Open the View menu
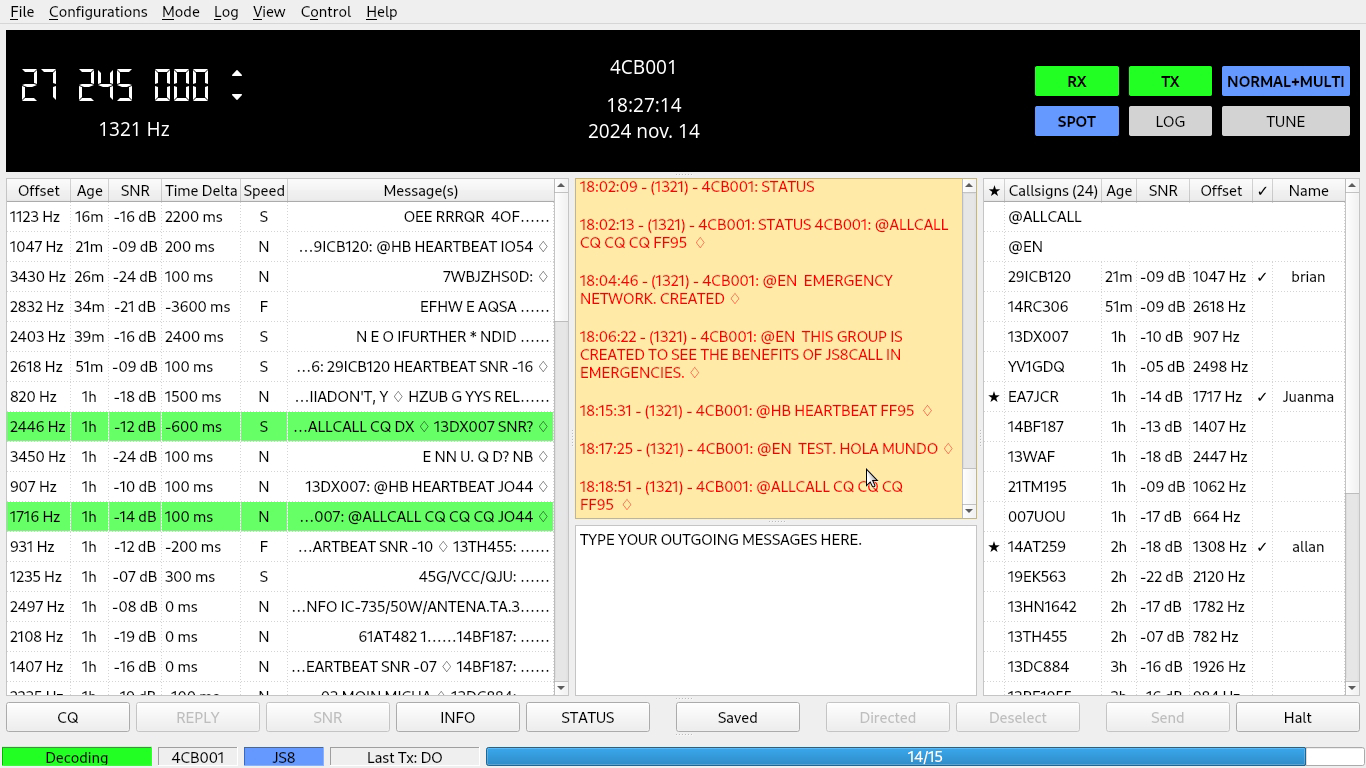 coord(269,12)
